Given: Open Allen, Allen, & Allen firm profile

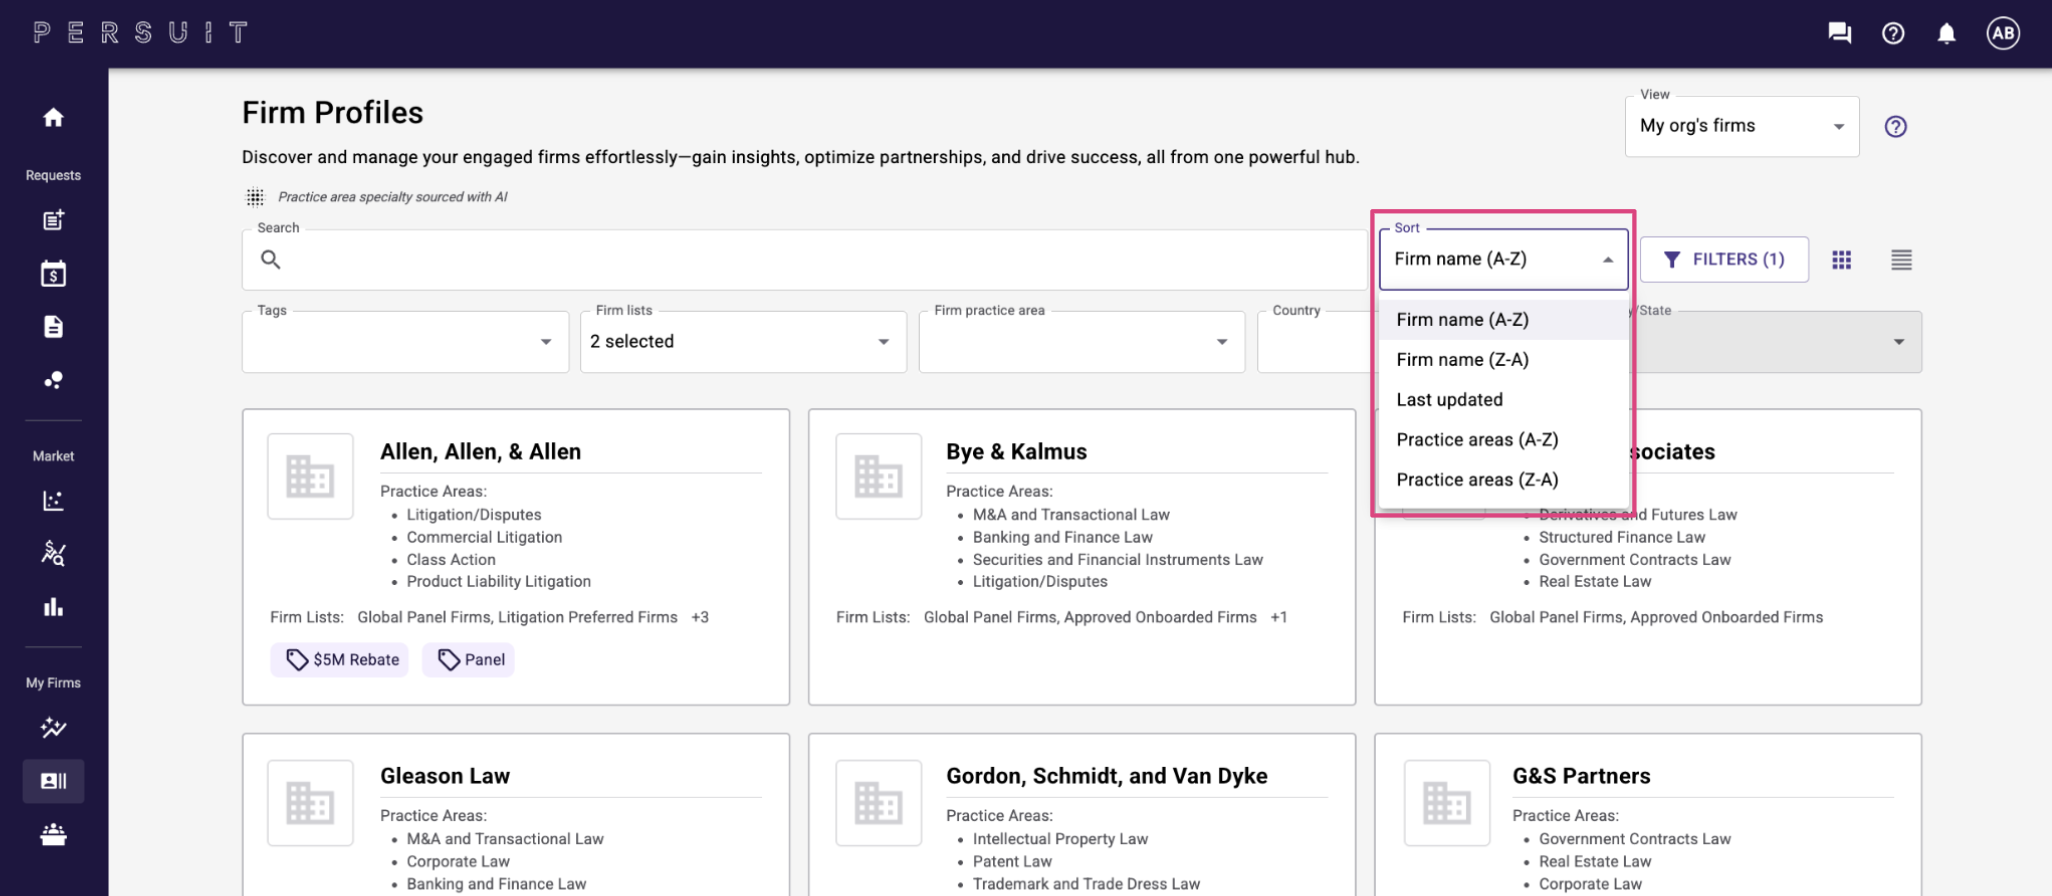Looking at the screenshot, I should (480, 452).
